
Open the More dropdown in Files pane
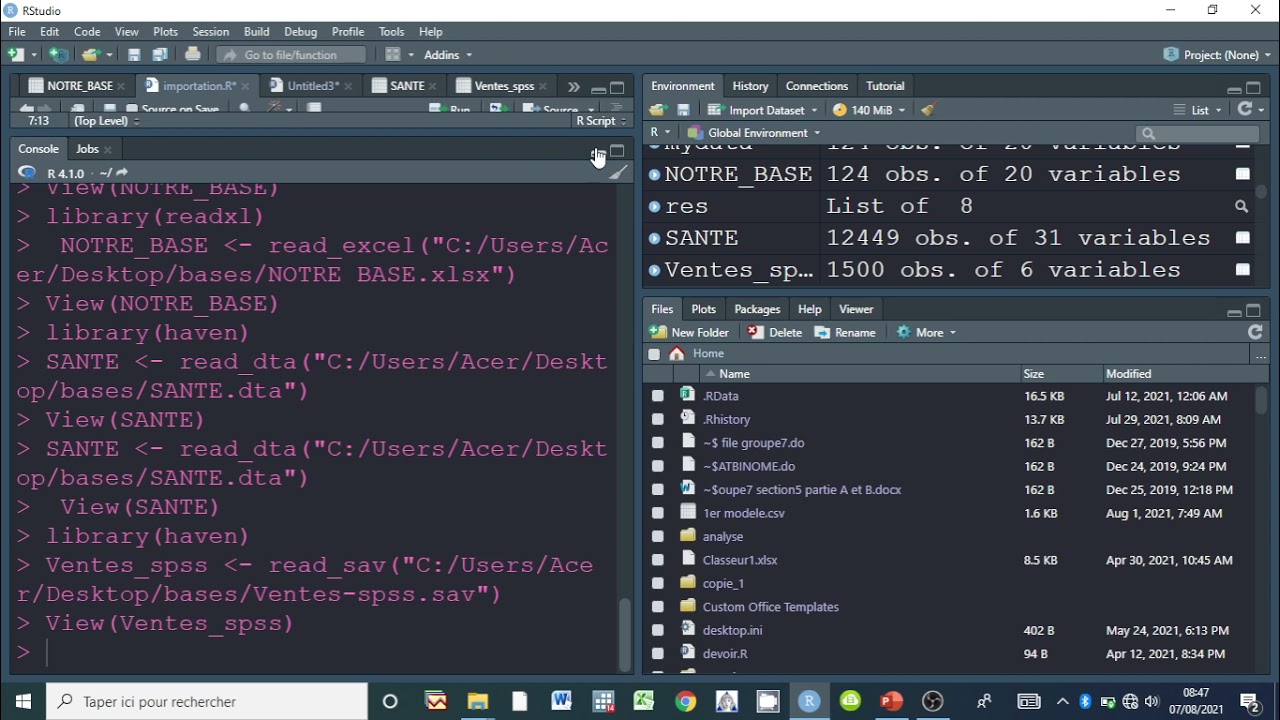[x=927, y=332]
